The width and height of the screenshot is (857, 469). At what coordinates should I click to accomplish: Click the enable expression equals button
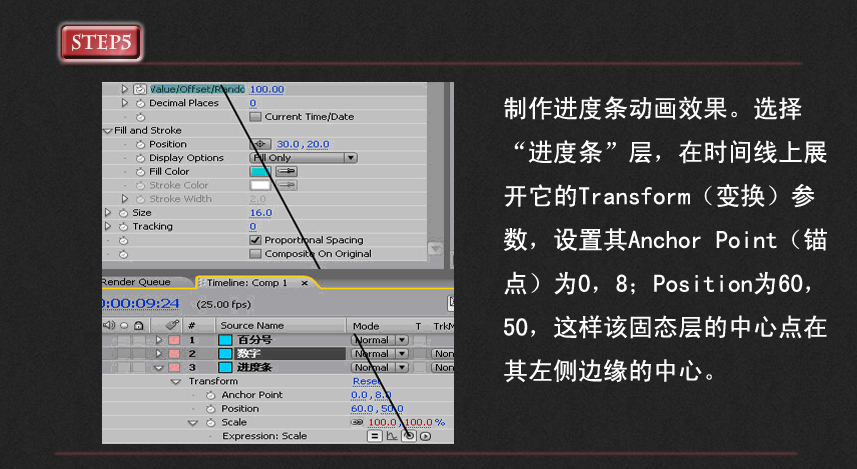coord(374,436)
